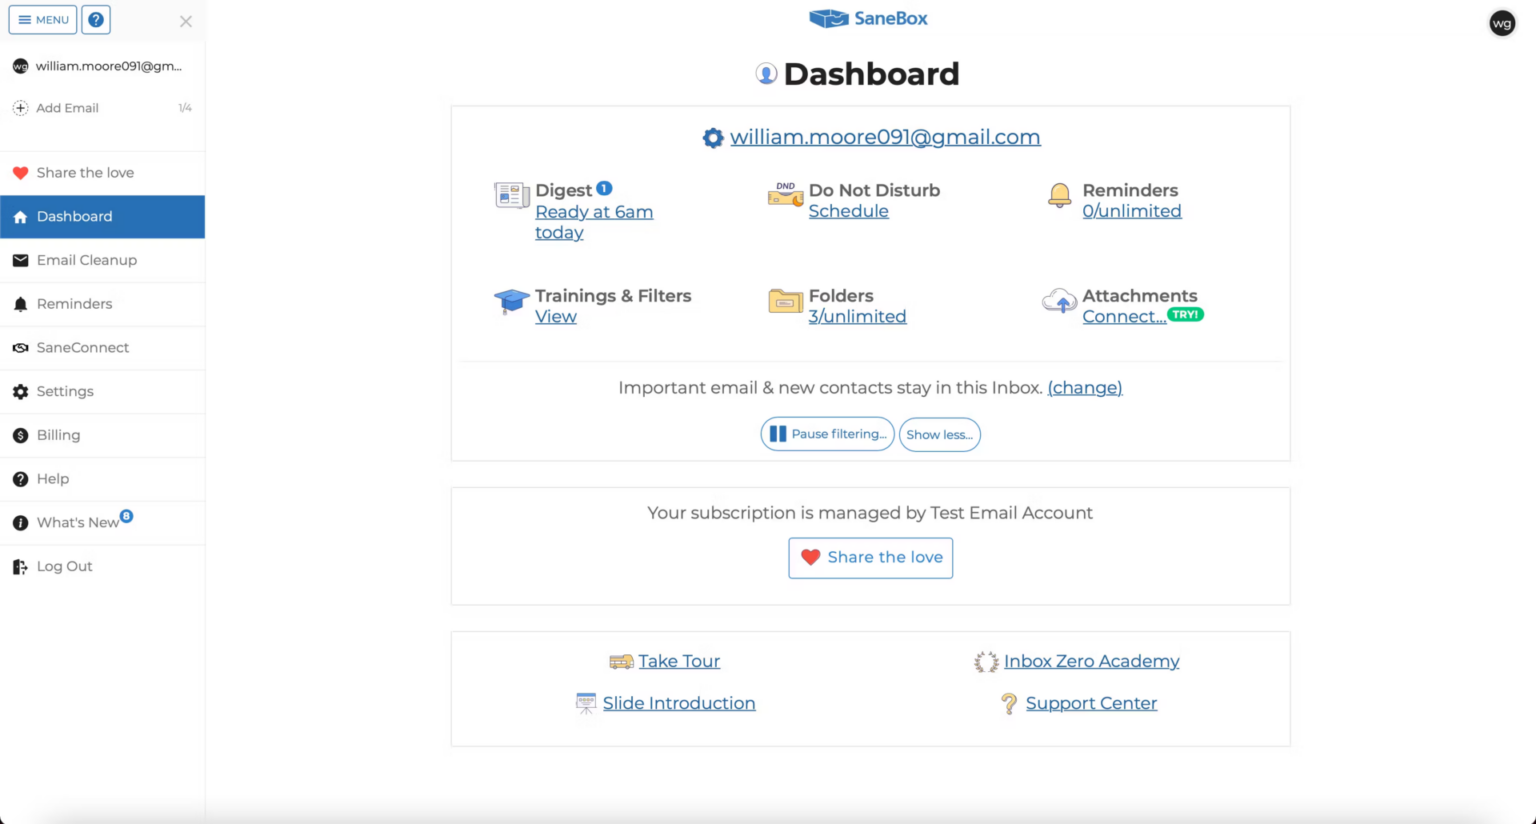Viewport: 1536px width, 824px height.
Task: Open the SaneConnect section in the sidebar
Action: (x=83, y=347)
